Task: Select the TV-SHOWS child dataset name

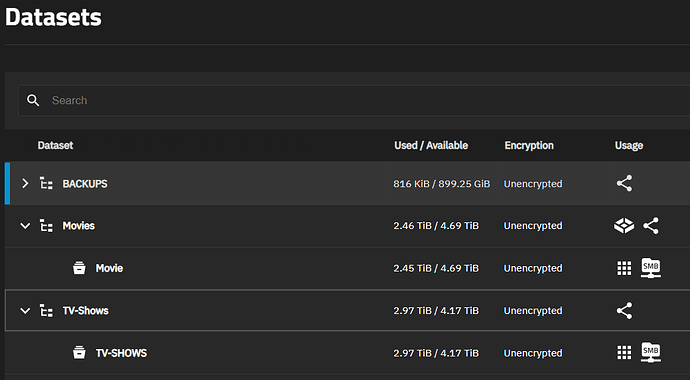Action: click(121, 353)
